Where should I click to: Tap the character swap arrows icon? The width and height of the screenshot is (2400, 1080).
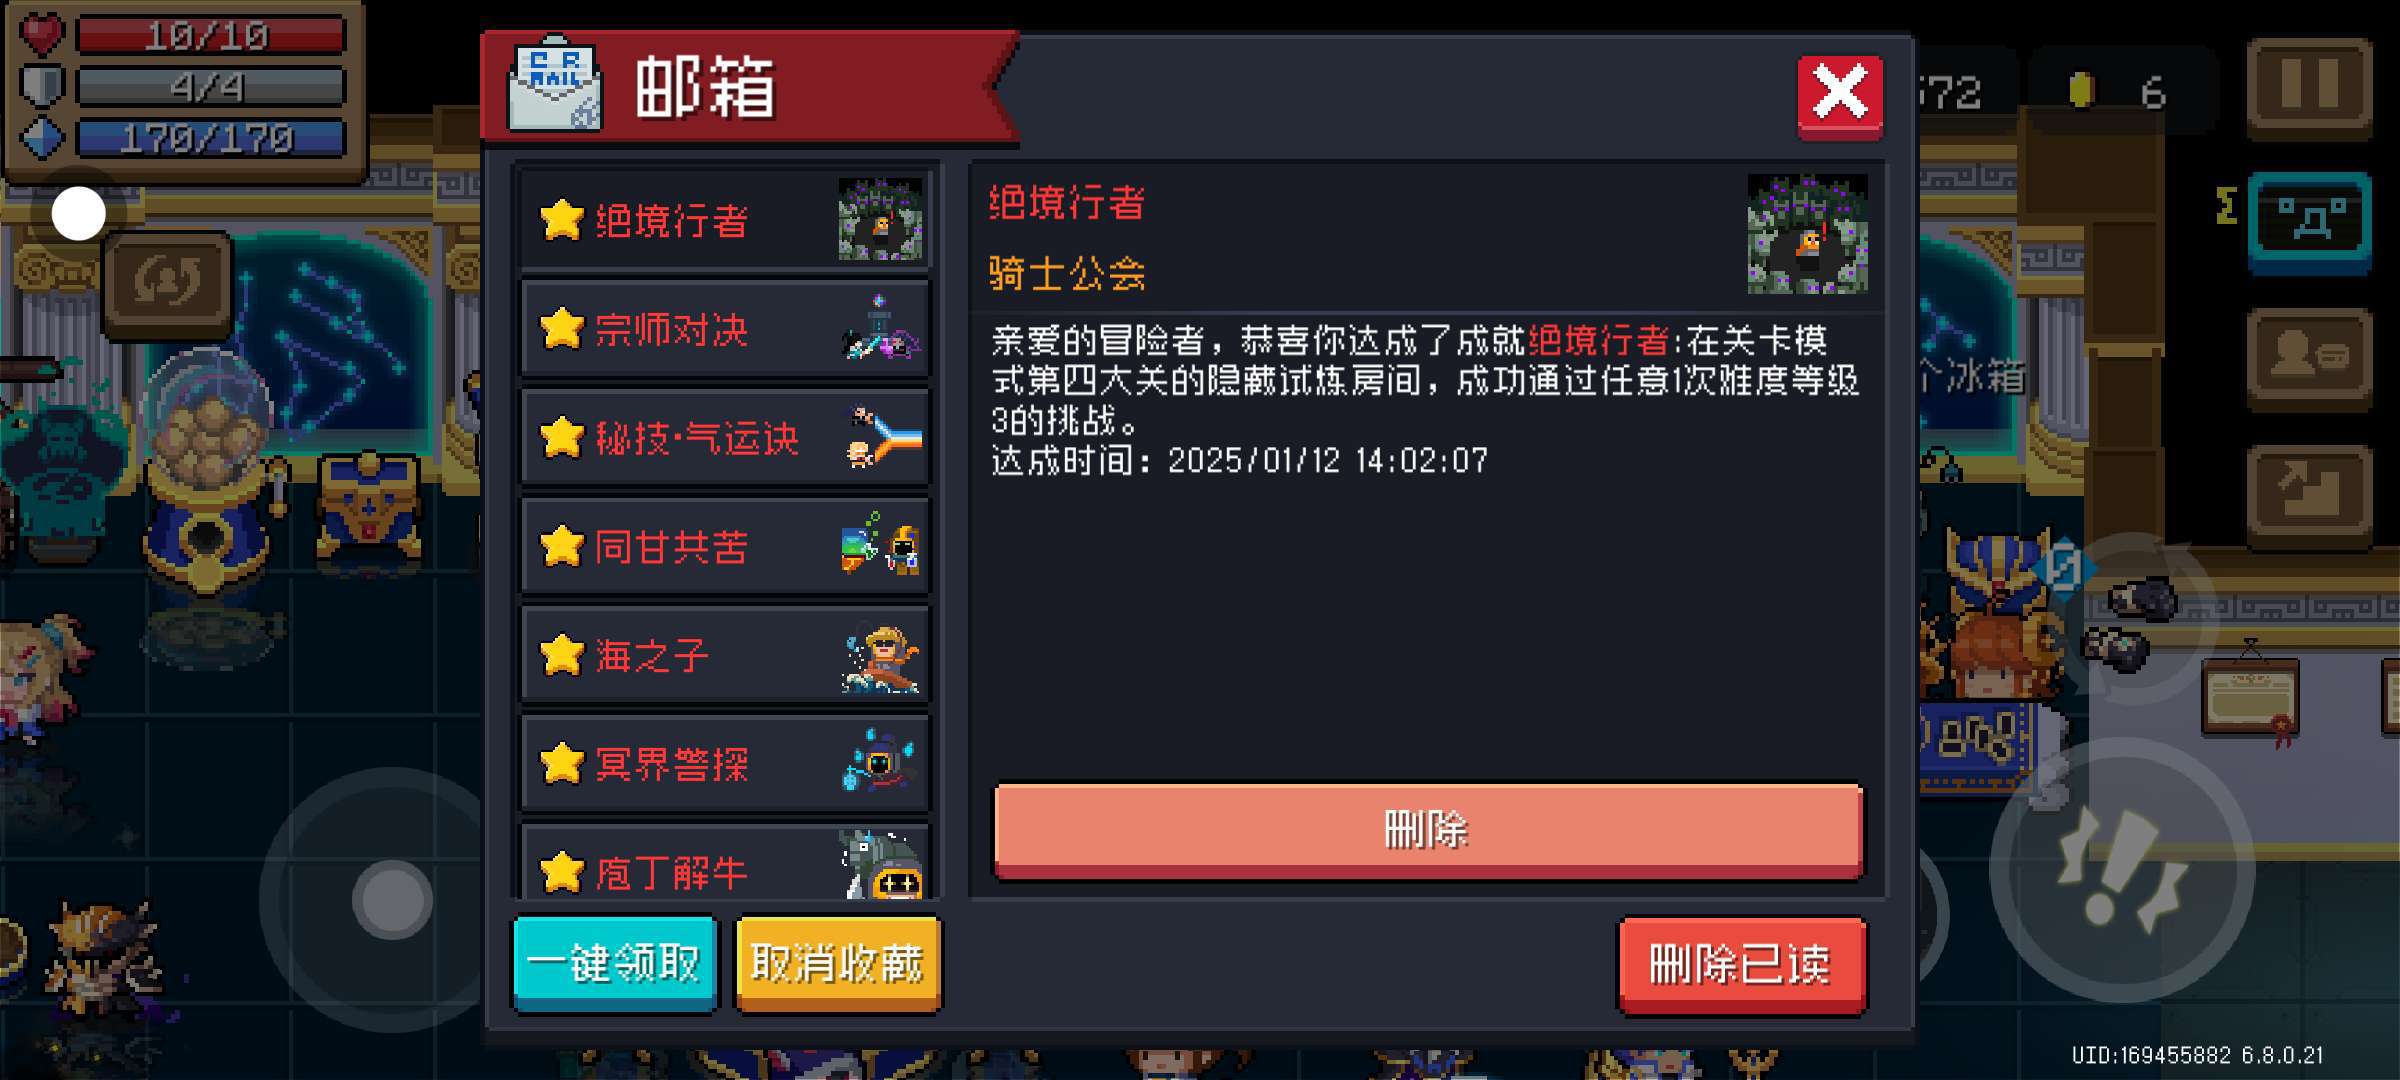click(167, 283)
